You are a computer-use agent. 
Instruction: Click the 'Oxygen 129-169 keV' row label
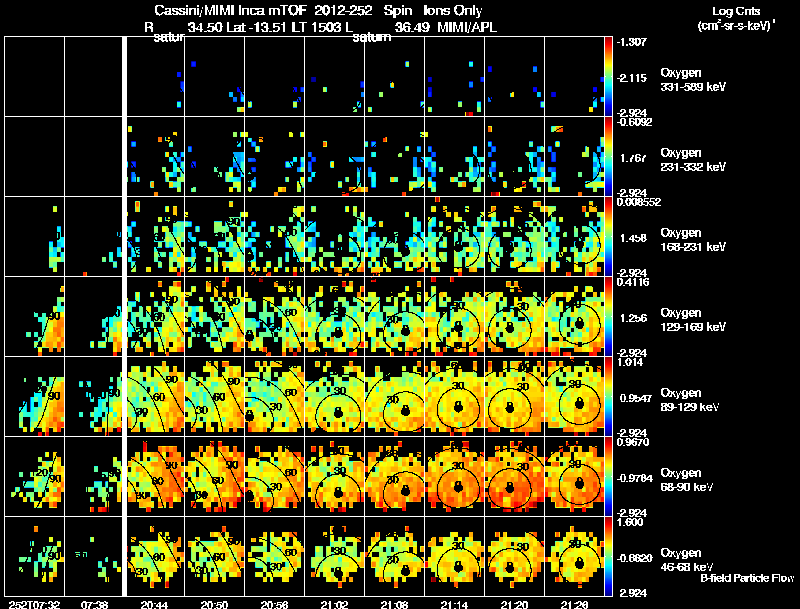[x=693, y=320]
